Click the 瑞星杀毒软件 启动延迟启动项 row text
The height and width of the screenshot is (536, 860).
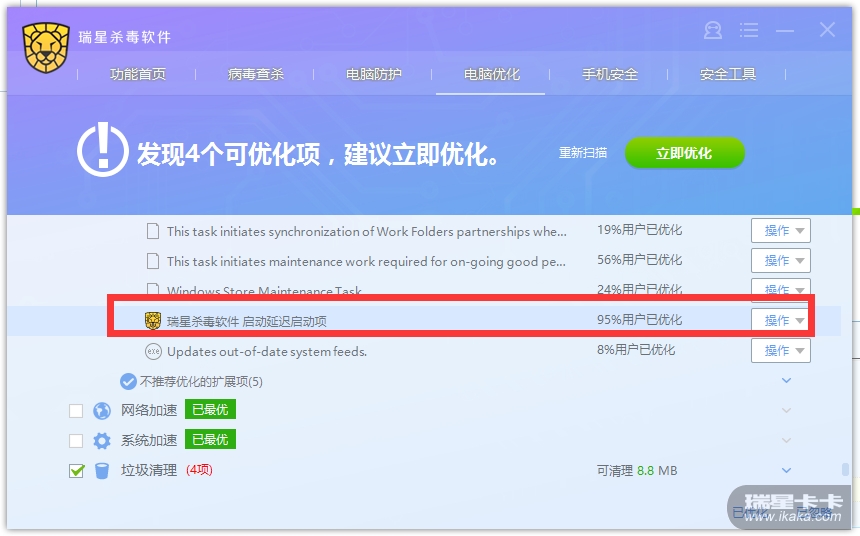click(247, 321)
